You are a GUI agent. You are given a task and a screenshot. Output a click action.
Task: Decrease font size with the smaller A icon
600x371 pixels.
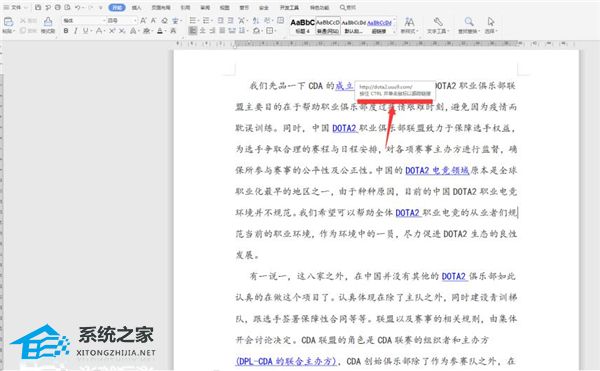[x=153, y=20]
